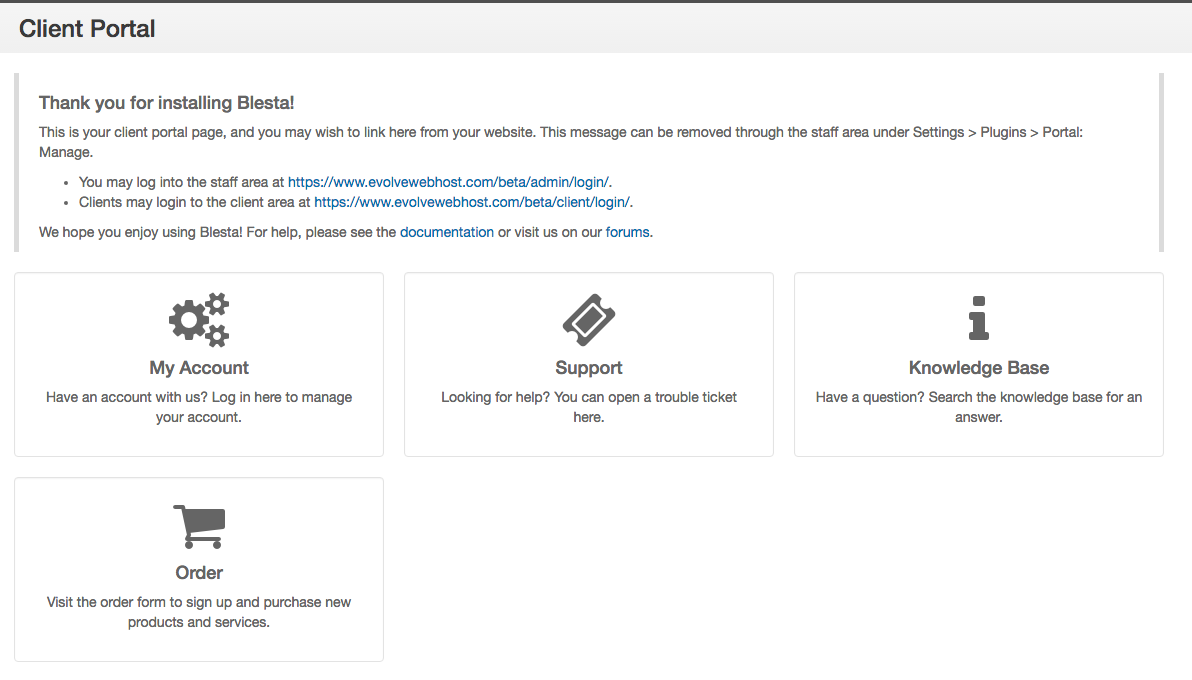This screenshot has height=680, width=1192.
Task: Click the 'This is your client portal page' paragraph
Action: tap(561, 142)
